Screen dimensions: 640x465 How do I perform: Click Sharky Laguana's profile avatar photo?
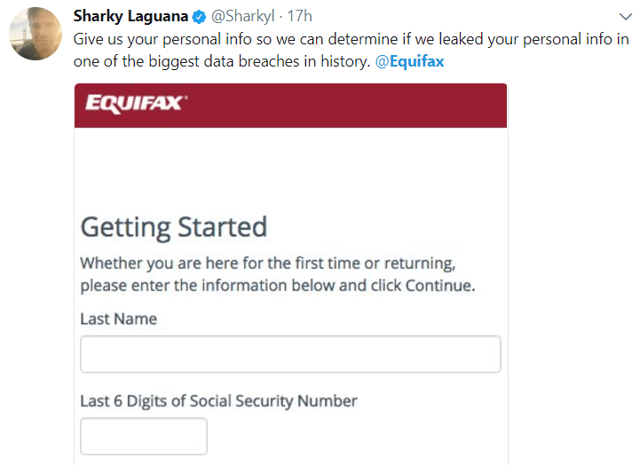[31, 33]
